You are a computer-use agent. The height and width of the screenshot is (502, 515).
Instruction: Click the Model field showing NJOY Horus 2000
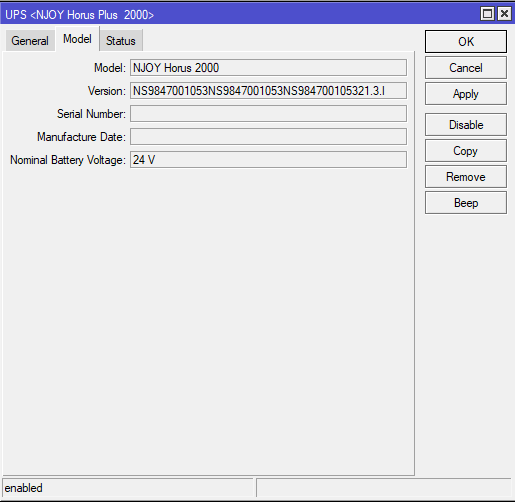[x=268, y=68]
